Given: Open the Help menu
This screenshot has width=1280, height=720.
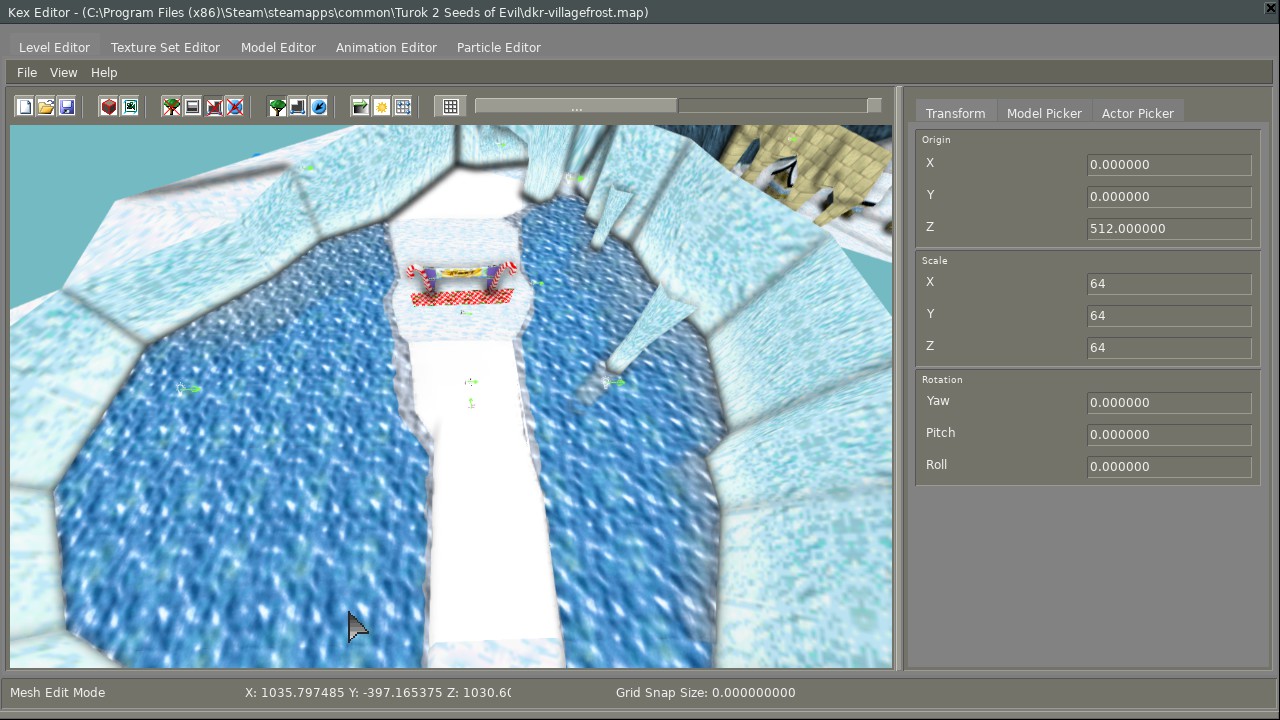Looking at the screenshot, I should [x=104, y=73].
